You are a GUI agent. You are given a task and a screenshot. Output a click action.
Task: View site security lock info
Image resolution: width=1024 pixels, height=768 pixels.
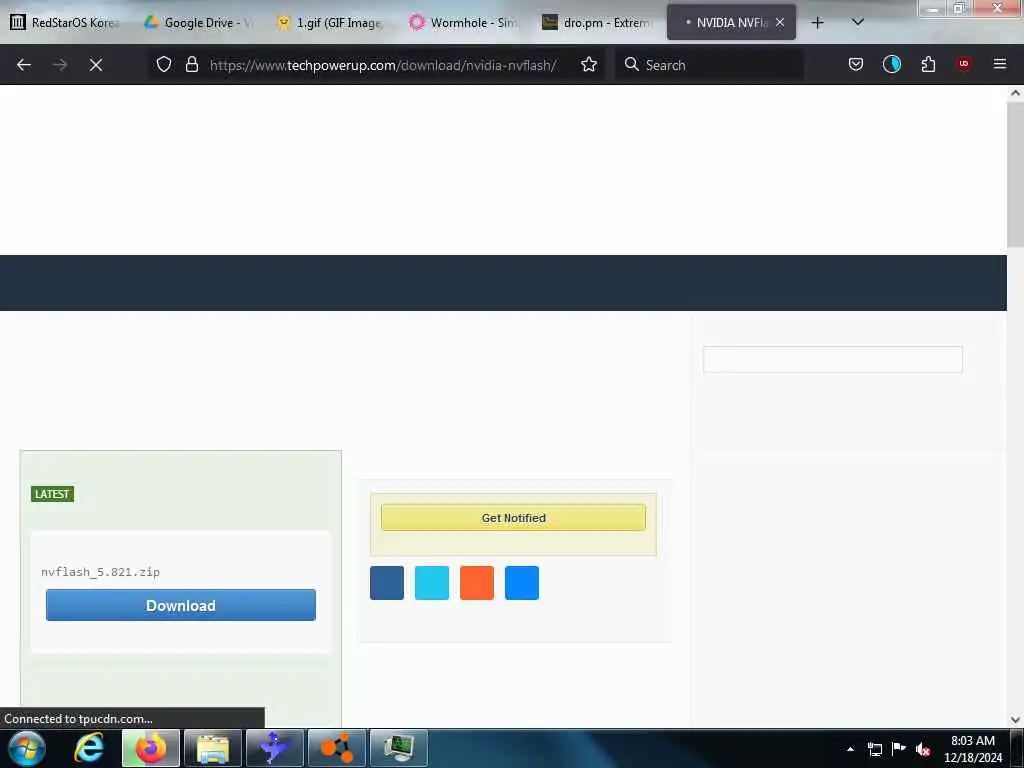tap(191, 64)
